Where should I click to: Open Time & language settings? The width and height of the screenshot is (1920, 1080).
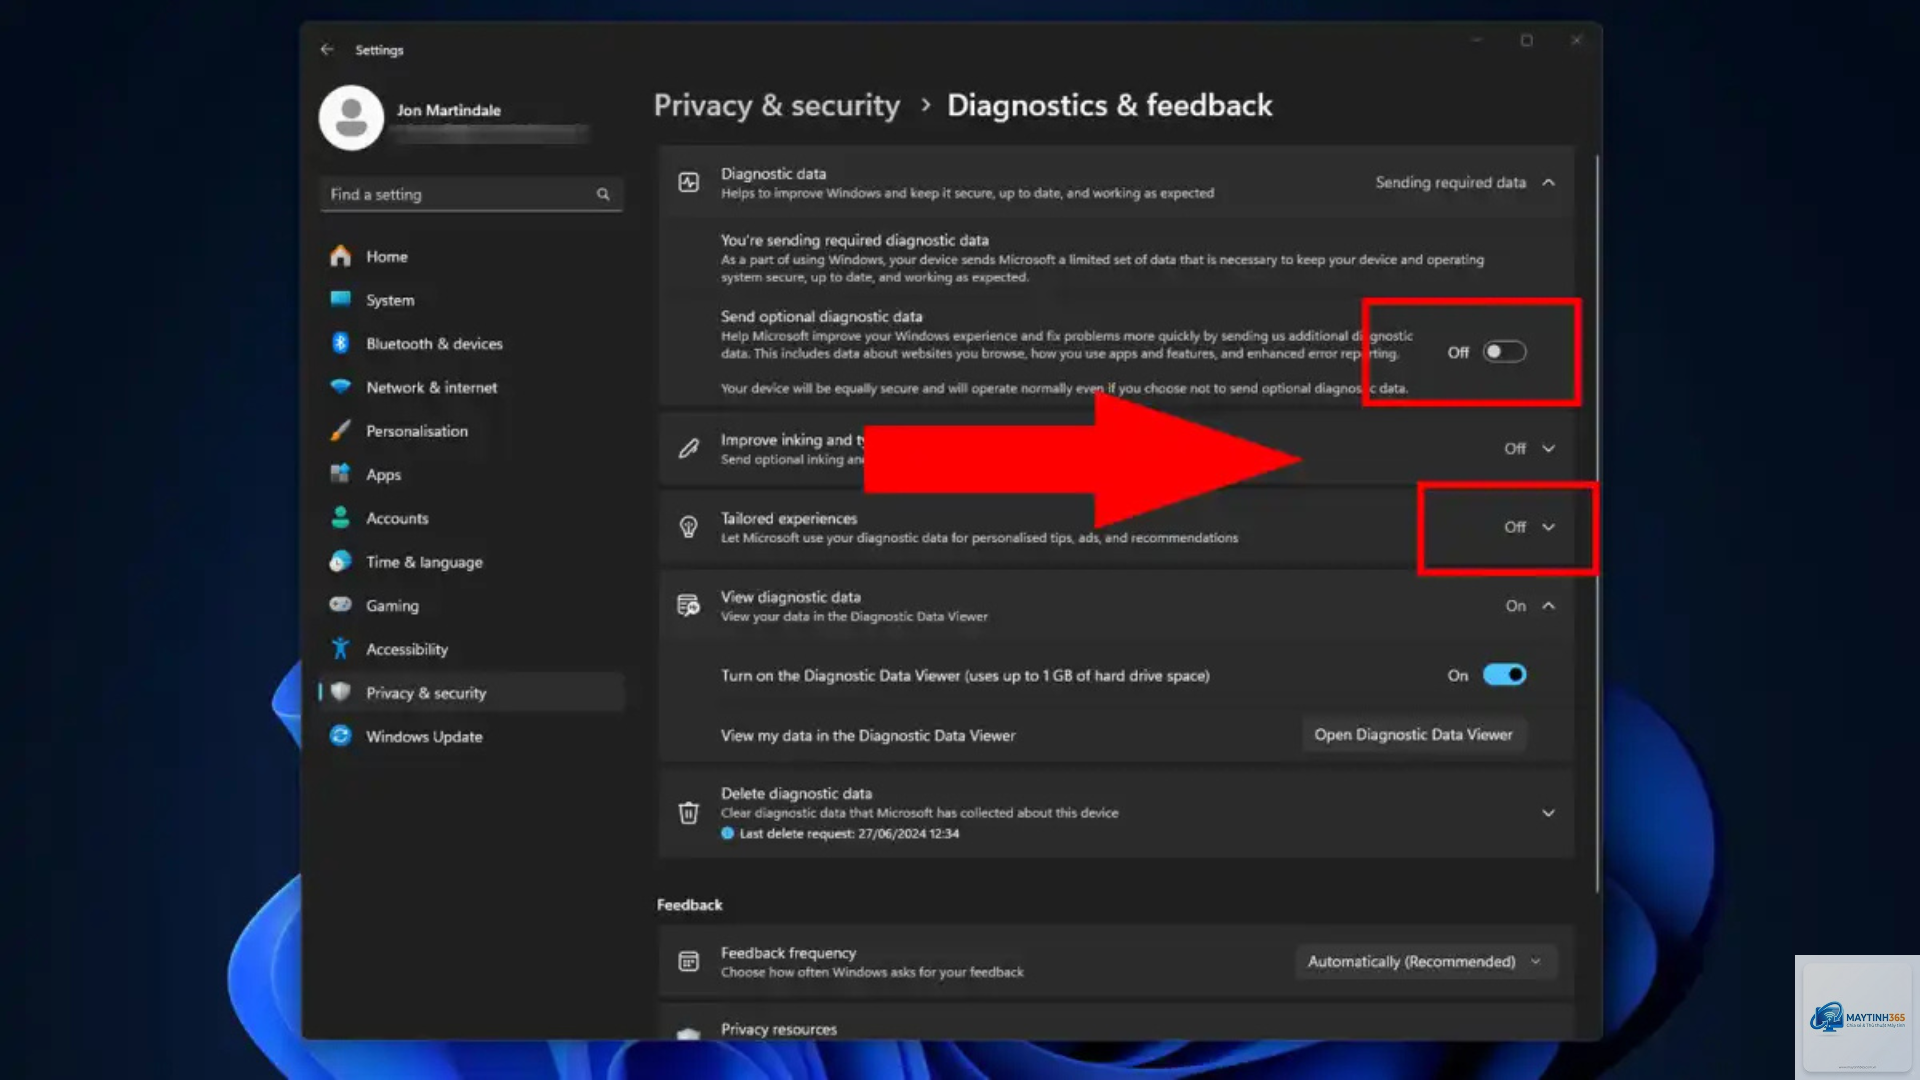(472, 562)
